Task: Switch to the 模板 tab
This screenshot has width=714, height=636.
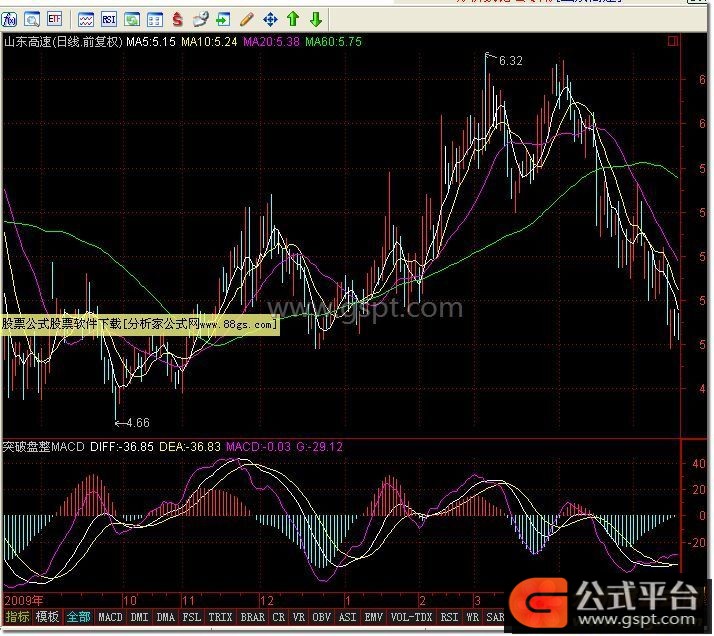Action: (x=47, y=617)
